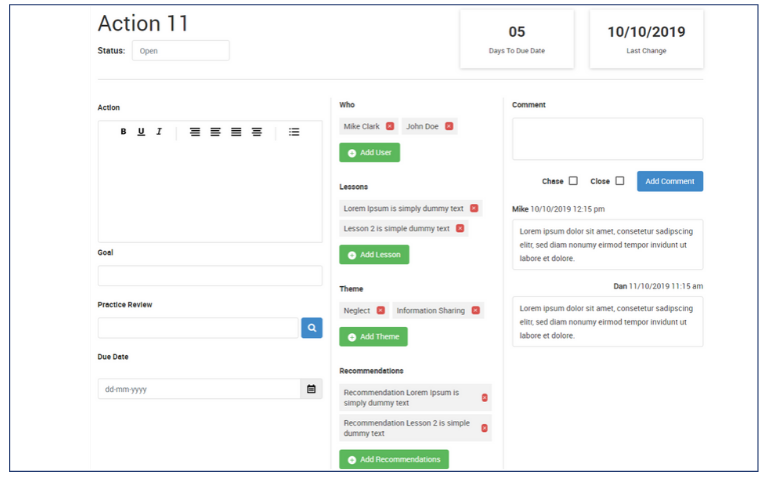
Task: Click the Due Date dd-mm-yyyy field
Action: pos(199,389)
